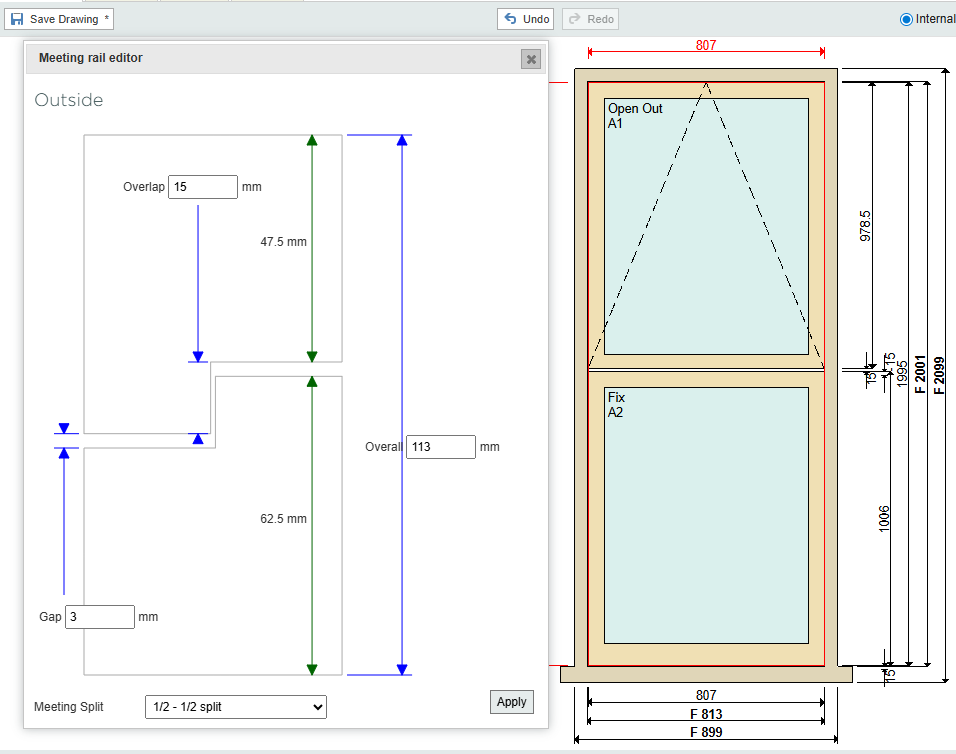
Task: Select the Fix A2 pane
Action: [706, 515]
